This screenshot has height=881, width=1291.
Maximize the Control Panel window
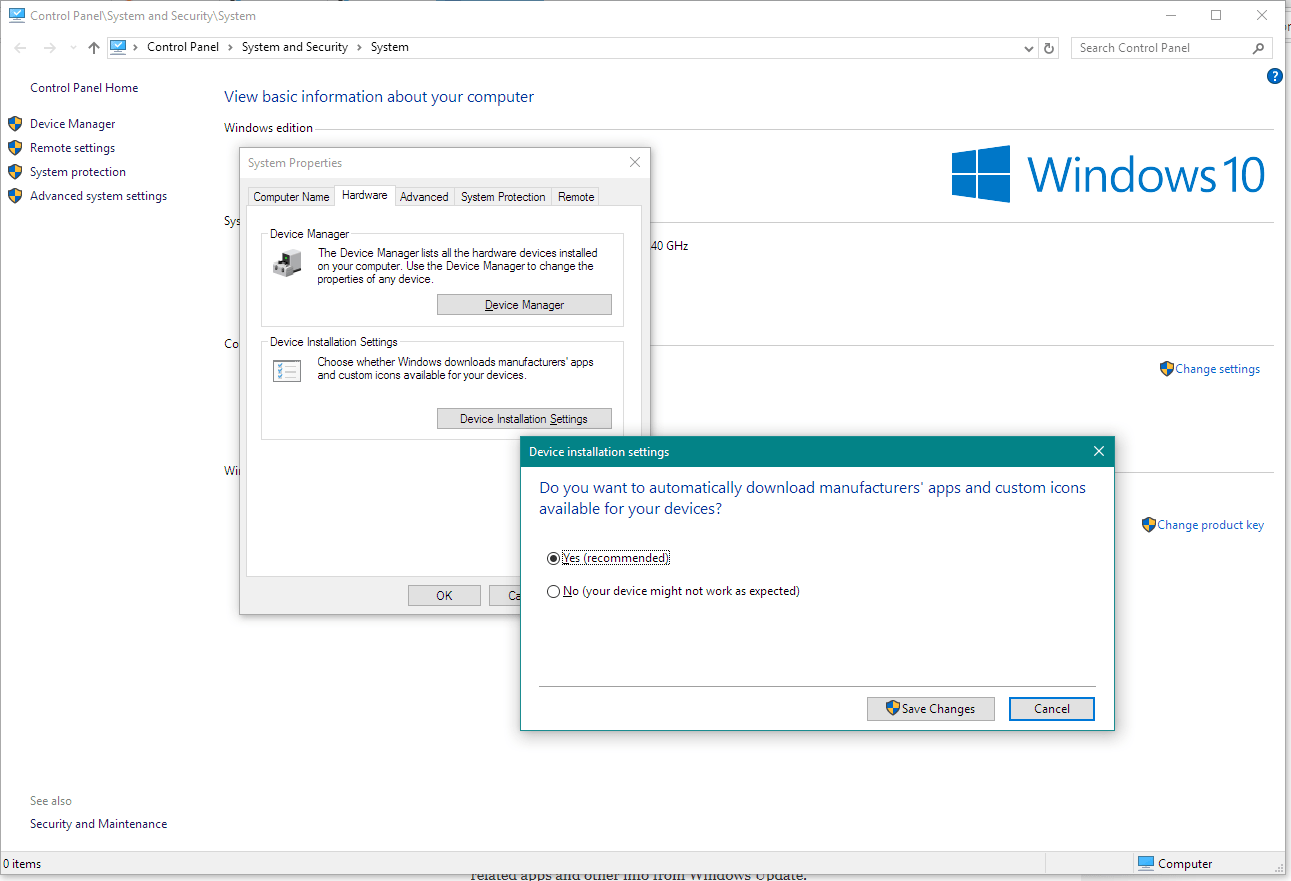coord(1216,15)
